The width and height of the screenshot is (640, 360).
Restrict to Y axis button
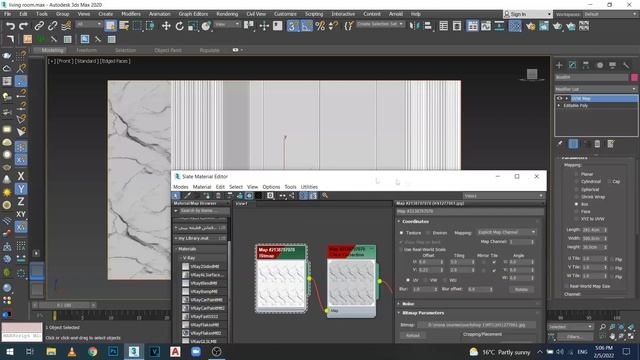coord(21,189)
